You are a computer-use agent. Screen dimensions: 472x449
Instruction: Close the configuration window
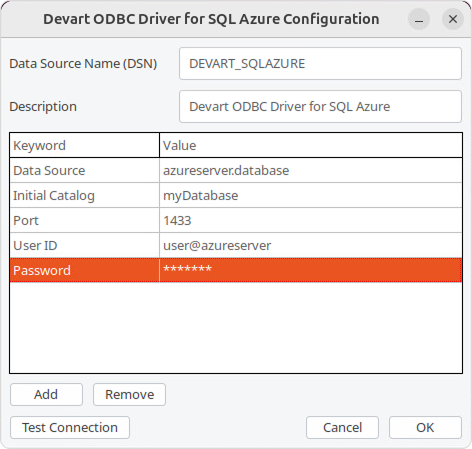coord(453,19)
